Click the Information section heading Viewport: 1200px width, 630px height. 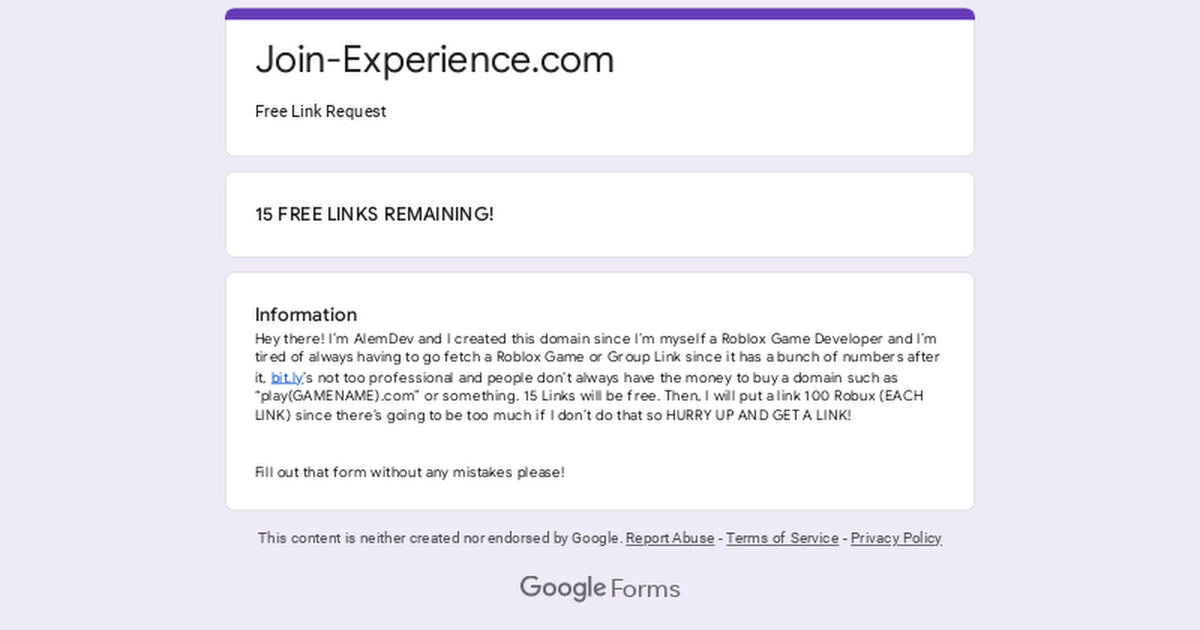point(306,315)
